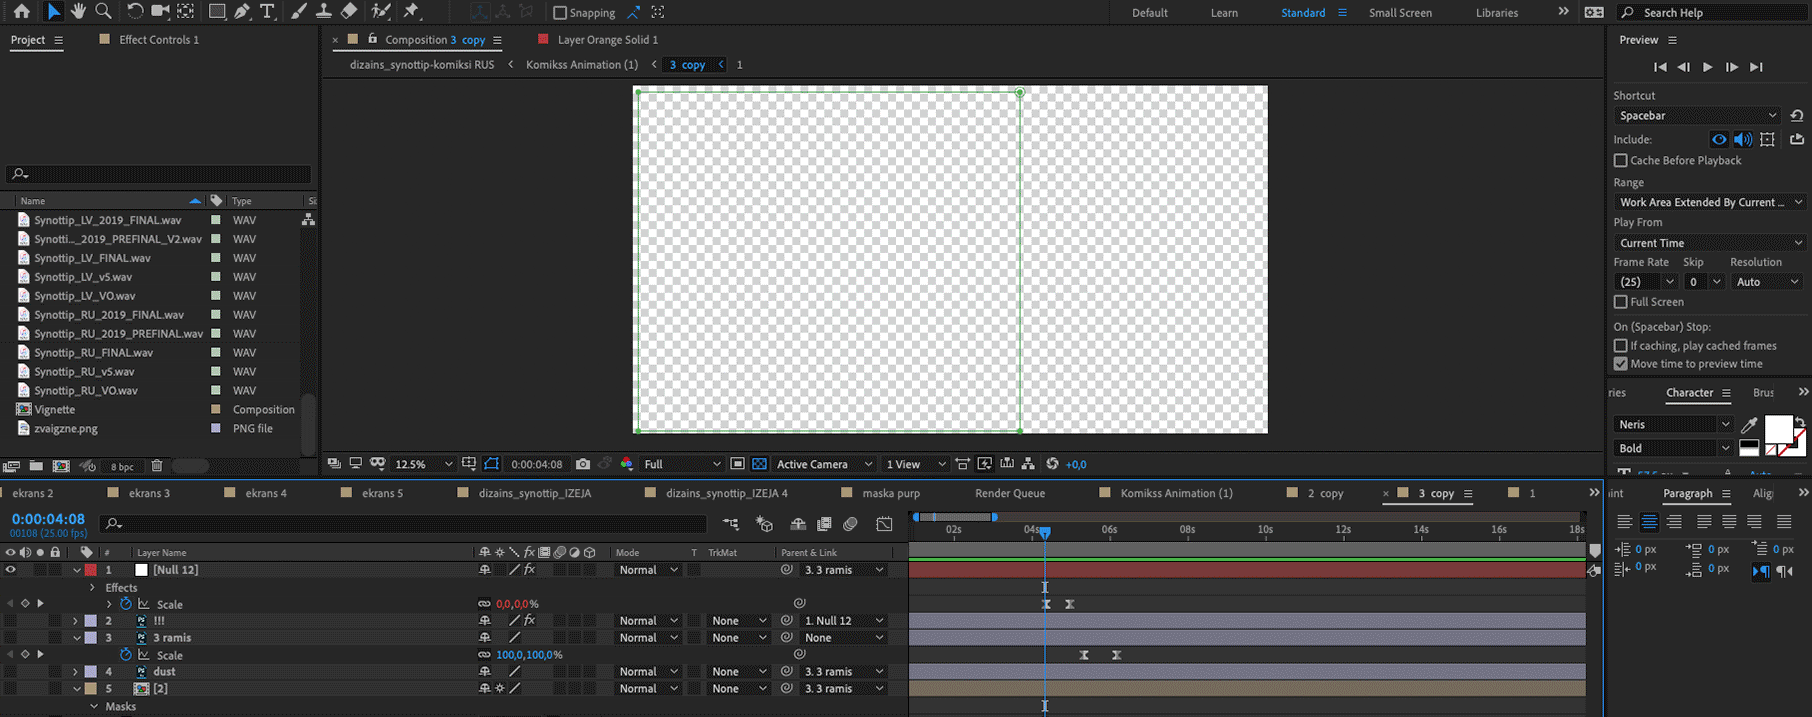1812x717 pixels.
Task: Open the Range dropdown in Preview
Action: point(1709,202)
